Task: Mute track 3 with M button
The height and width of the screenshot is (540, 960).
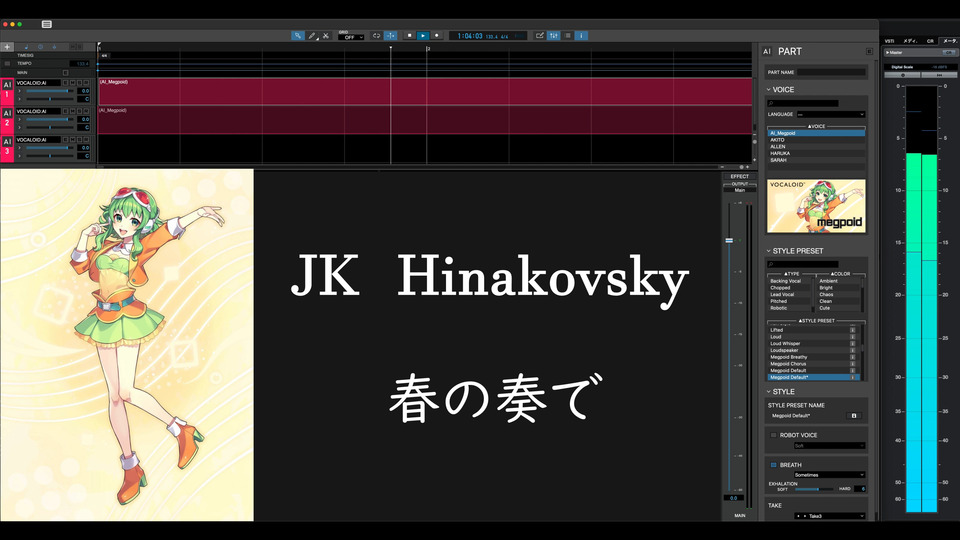Action: click(72, 140)
